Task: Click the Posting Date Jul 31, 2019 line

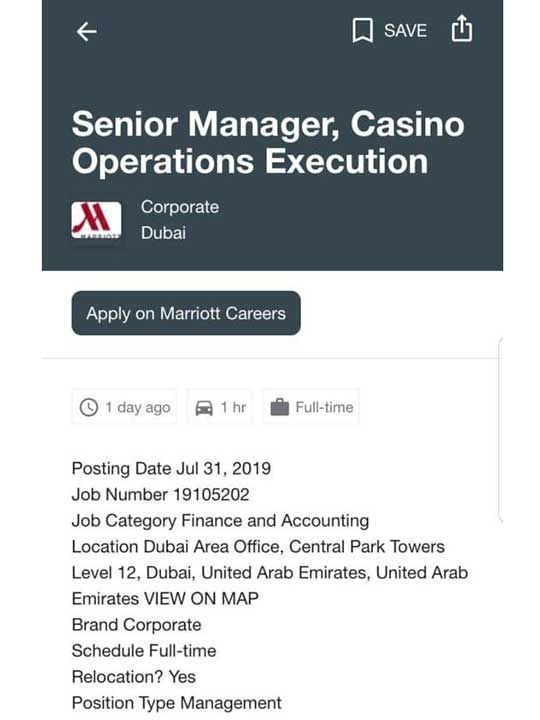Action: [x=171, y=468]
